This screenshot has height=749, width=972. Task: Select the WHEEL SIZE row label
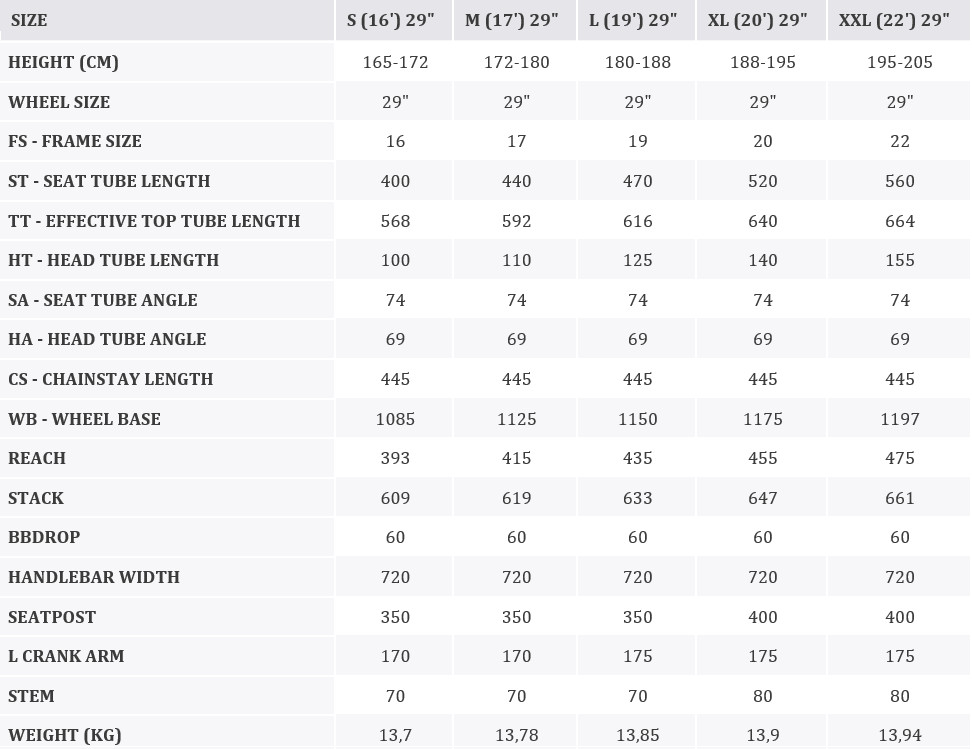coord(59,102)
